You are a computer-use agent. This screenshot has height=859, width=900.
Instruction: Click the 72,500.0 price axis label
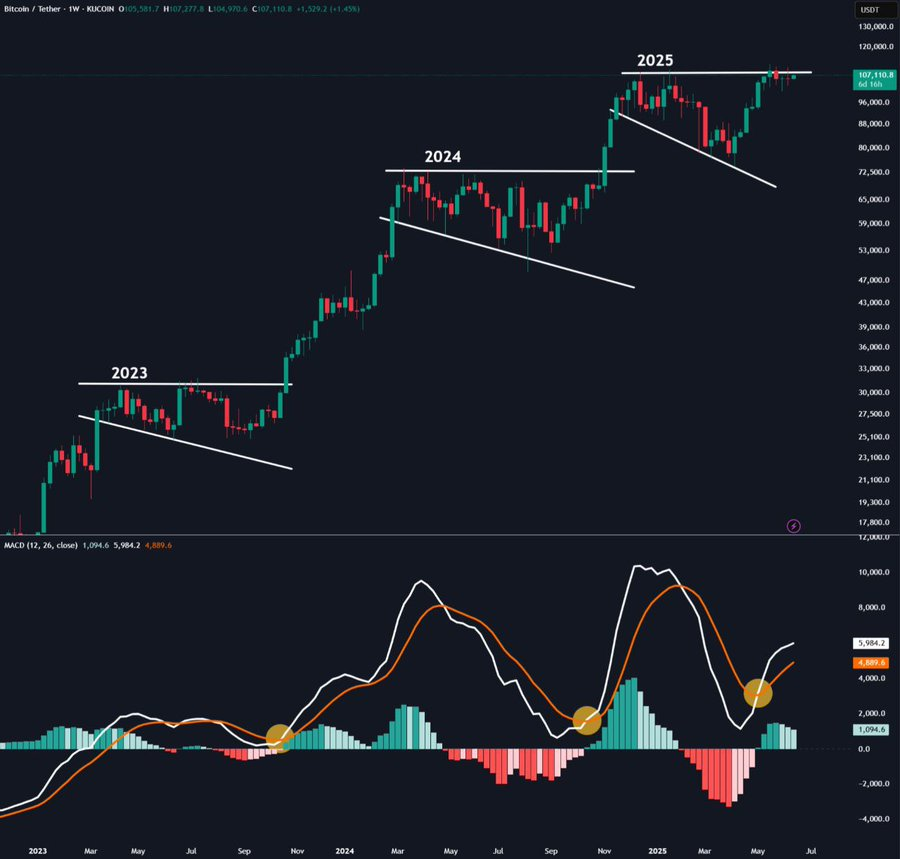(874, 172)
